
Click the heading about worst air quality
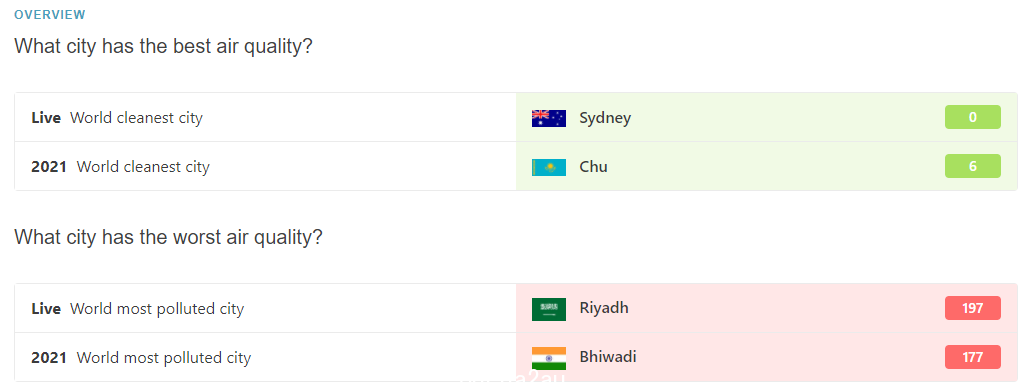pos(169,237)
